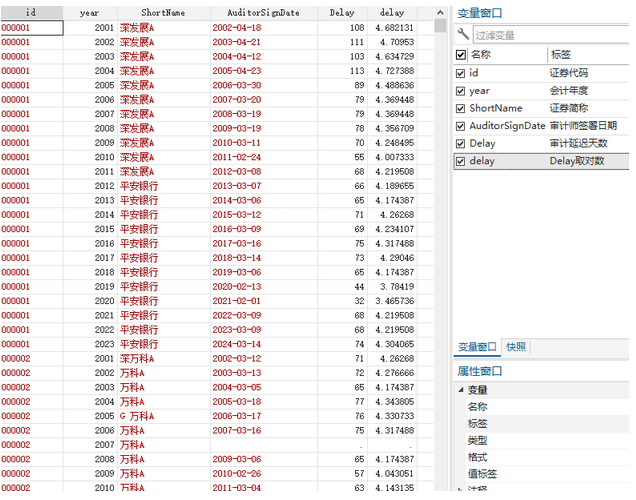Click the 标签 column header in the variables list

(x=561, y=54)
